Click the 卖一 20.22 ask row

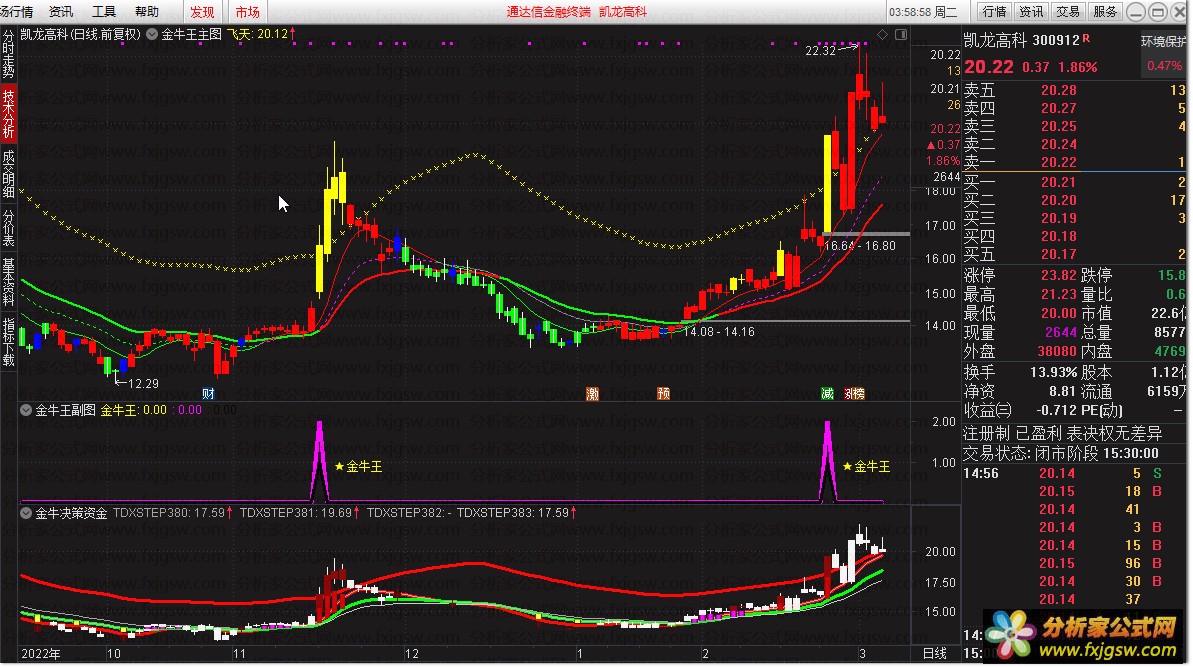pos(1075,162)
